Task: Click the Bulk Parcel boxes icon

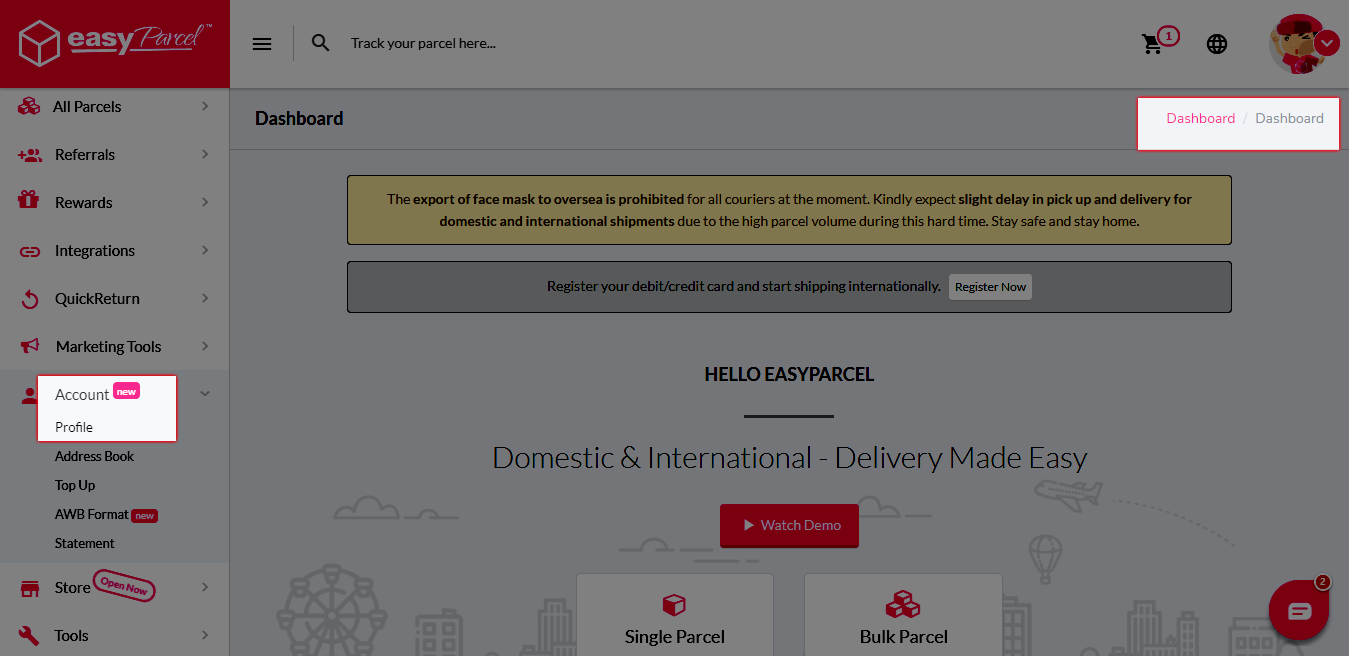Action: click(903, 604)
